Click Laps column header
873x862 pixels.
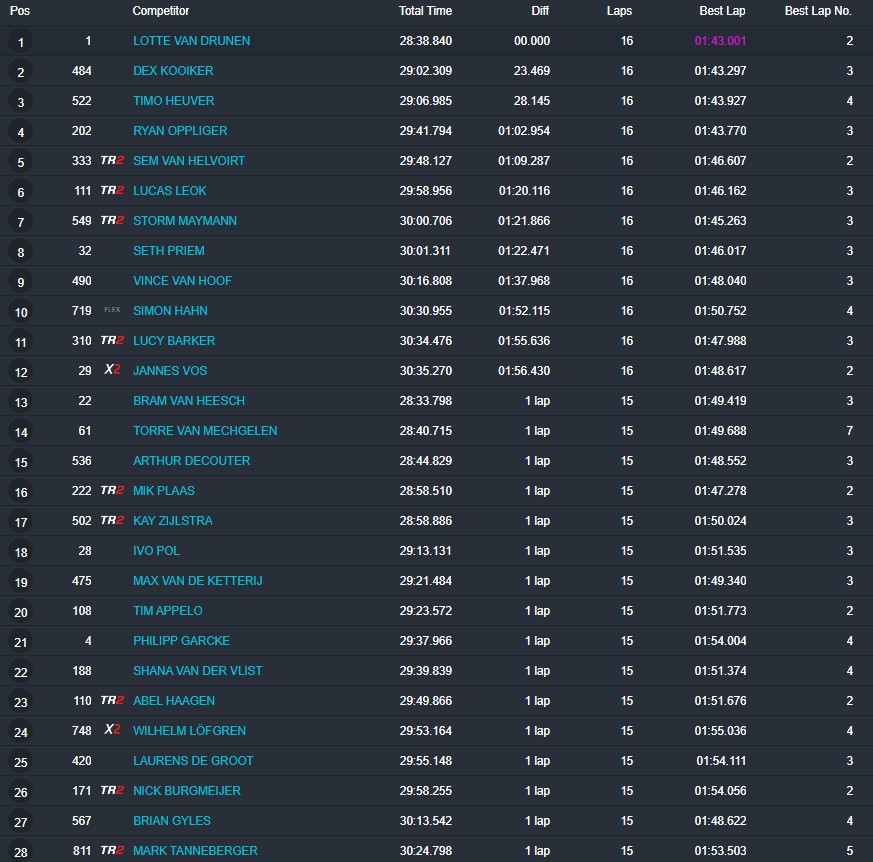point(619,11)
